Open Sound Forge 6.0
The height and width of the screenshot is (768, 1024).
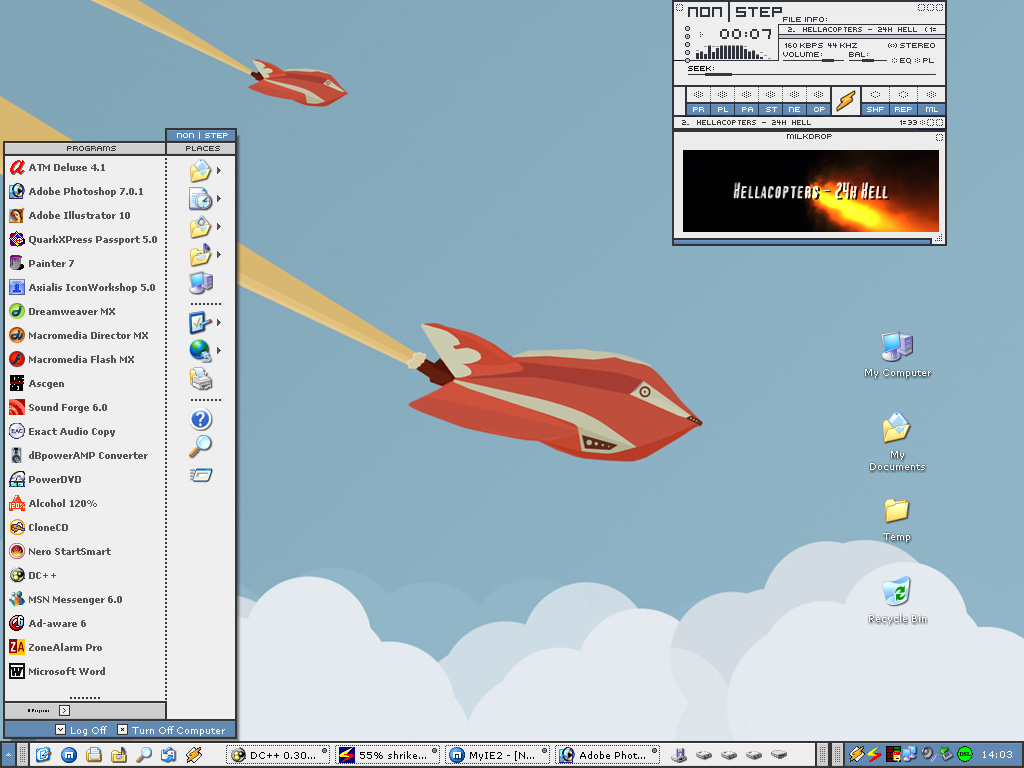(85, 408)
